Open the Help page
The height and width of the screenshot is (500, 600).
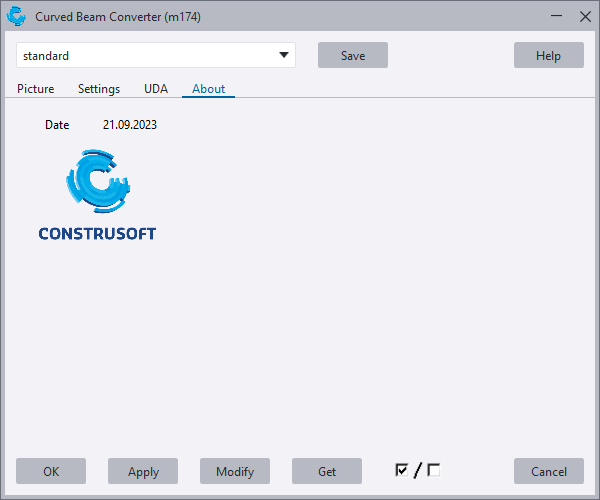tap(549, 55)
